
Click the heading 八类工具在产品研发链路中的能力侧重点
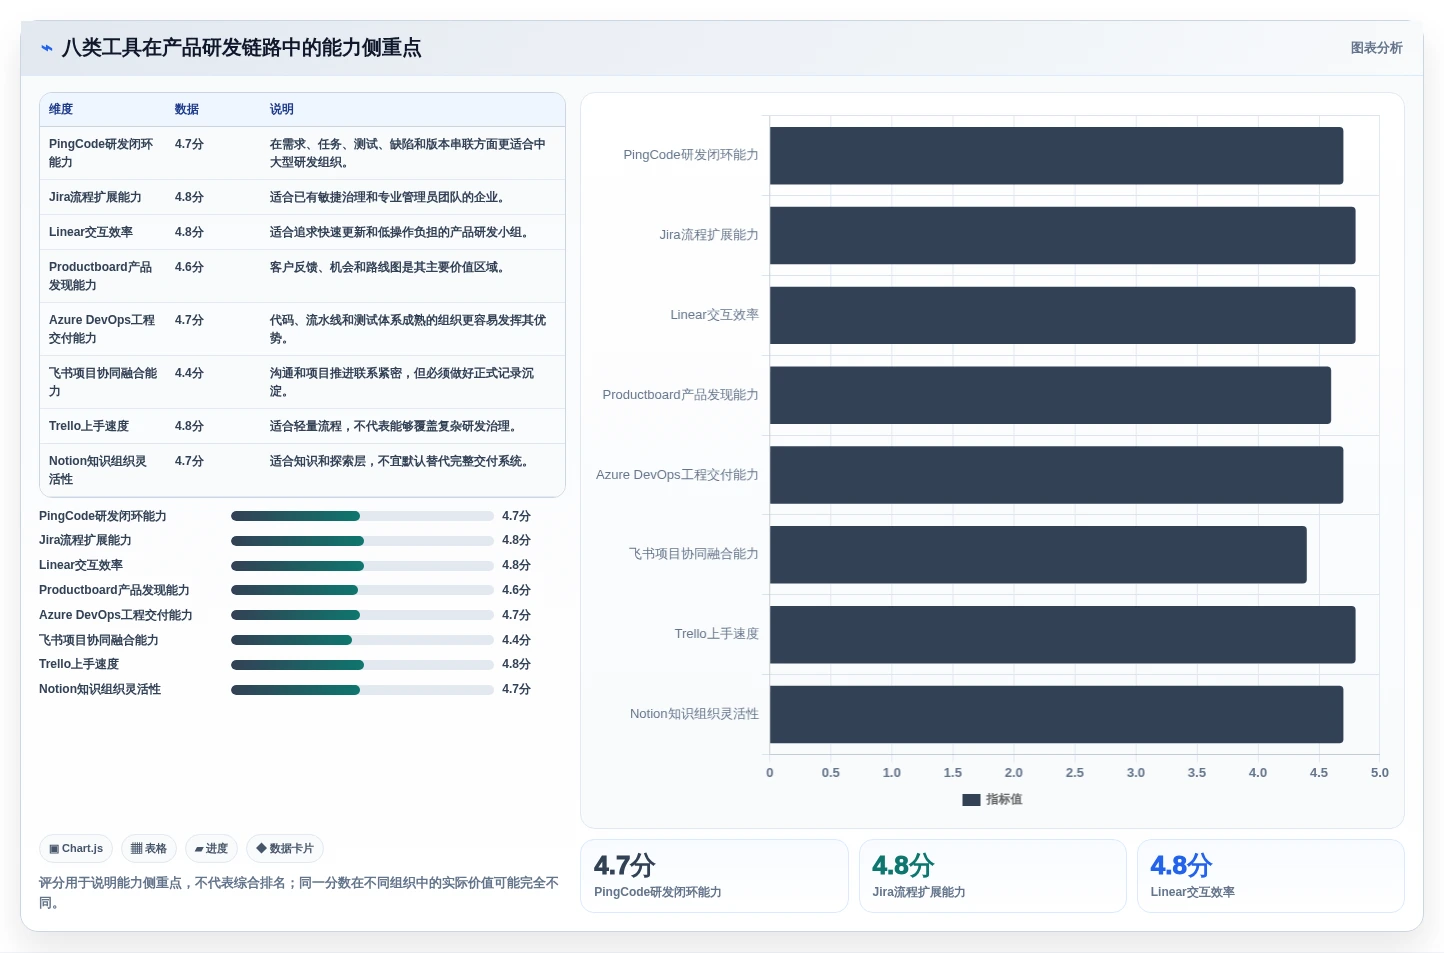pyautogui.click(x=241, y=48)
